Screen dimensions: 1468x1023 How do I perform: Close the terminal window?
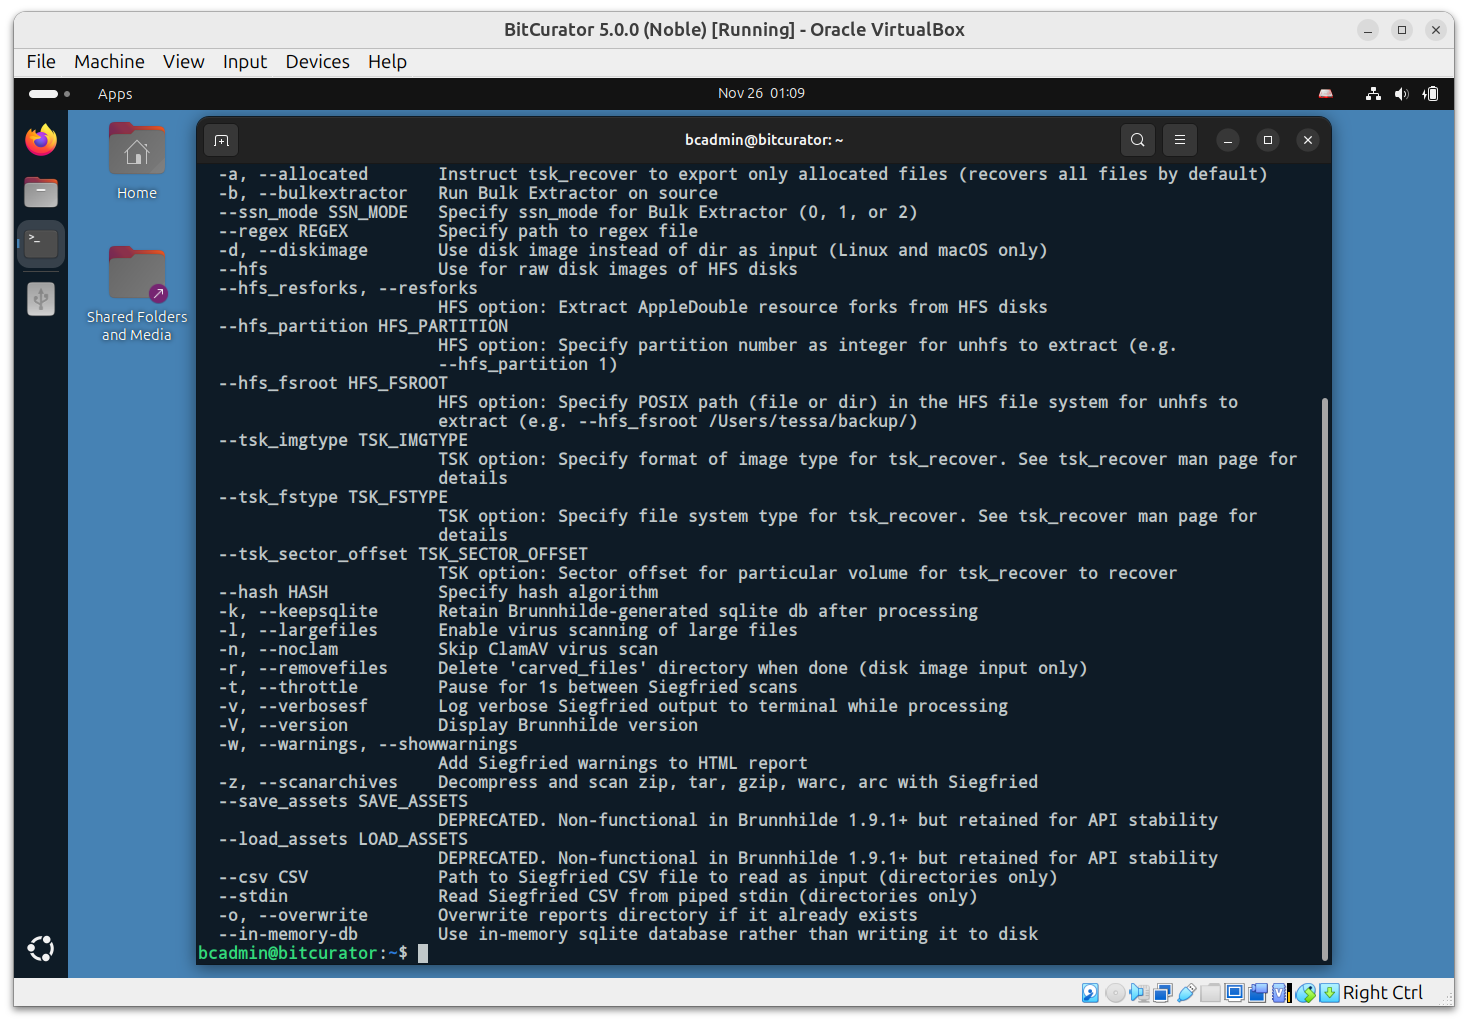(x=1308, y=140)
